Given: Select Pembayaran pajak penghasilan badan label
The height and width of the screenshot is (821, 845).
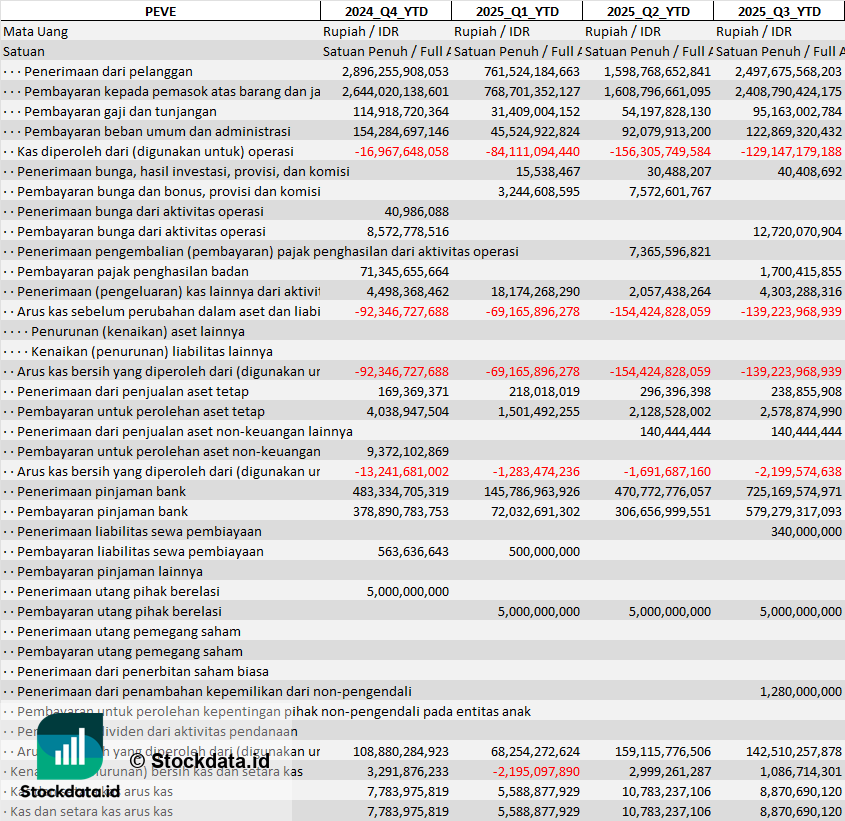Looking at the screenshot, I should click(133, 271).
